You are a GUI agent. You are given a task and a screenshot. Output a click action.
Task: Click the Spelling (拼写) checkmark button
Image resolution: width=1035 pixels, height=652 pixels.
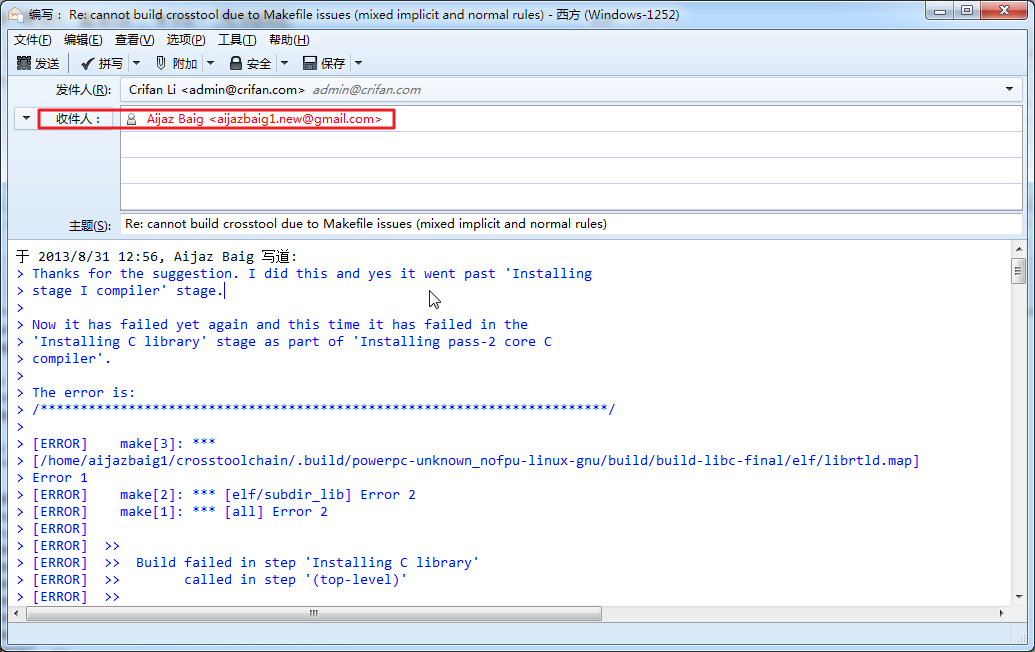[102, 63]
